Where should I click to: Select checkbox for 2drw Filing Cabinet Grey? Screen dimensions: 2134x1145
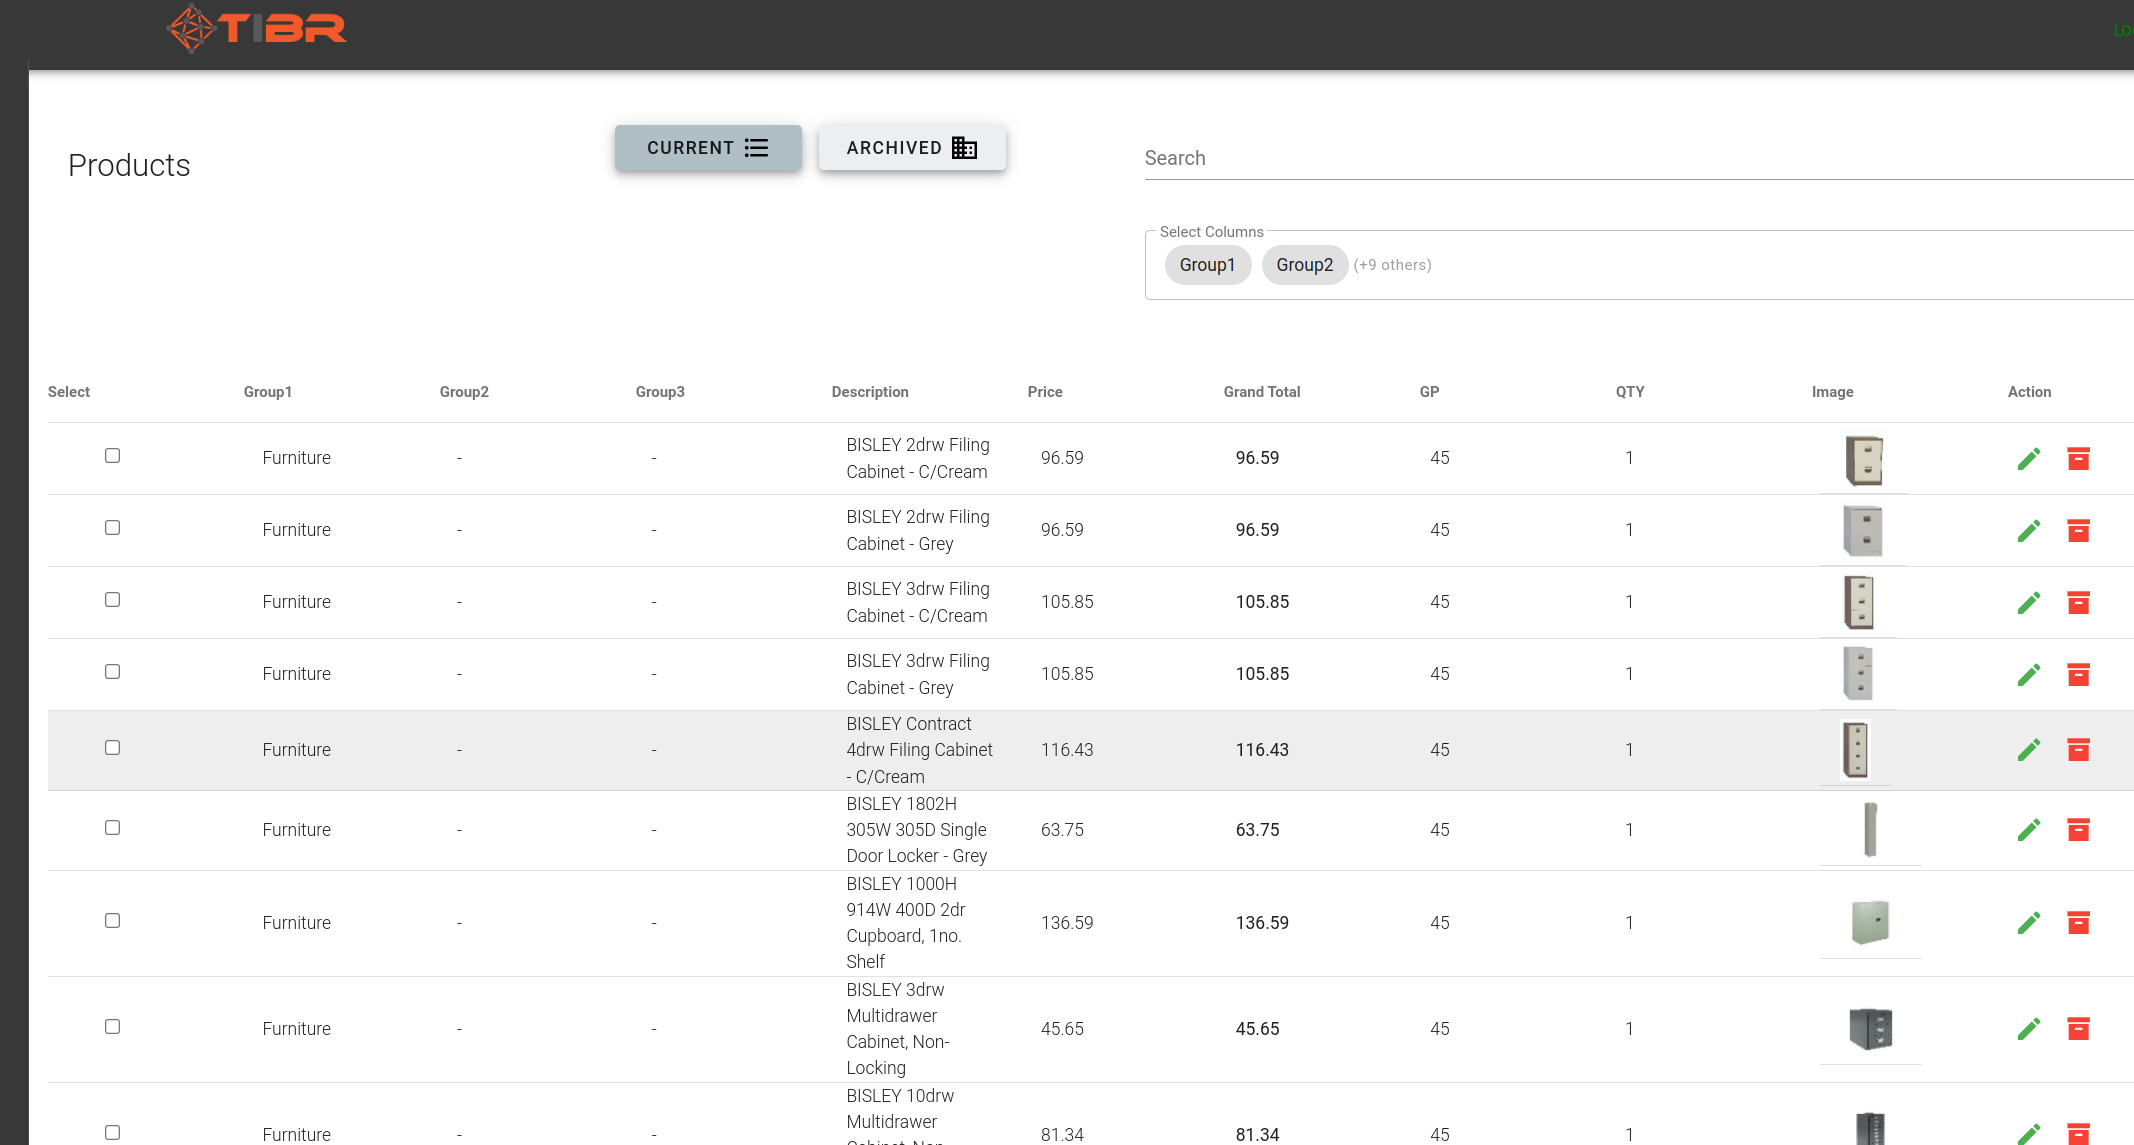pos(112,528)
